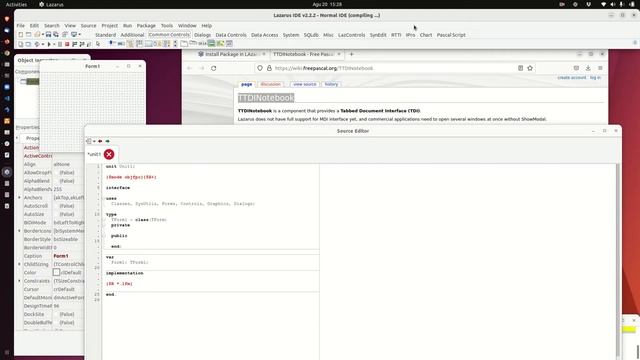Click the log in link

pyautogui.click(x=595, y=77)
